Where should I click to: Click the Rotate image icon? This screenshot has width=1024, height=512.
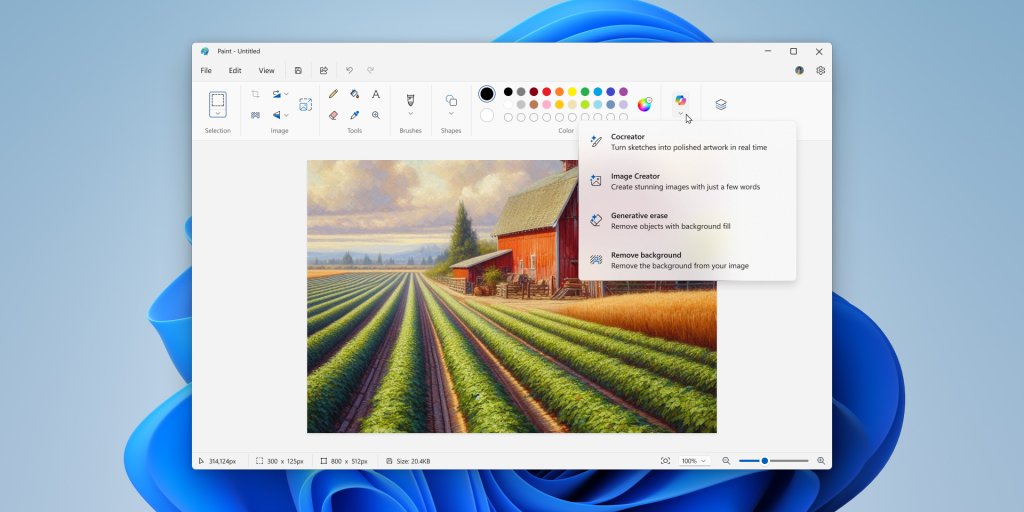click(x=276, y=94)
